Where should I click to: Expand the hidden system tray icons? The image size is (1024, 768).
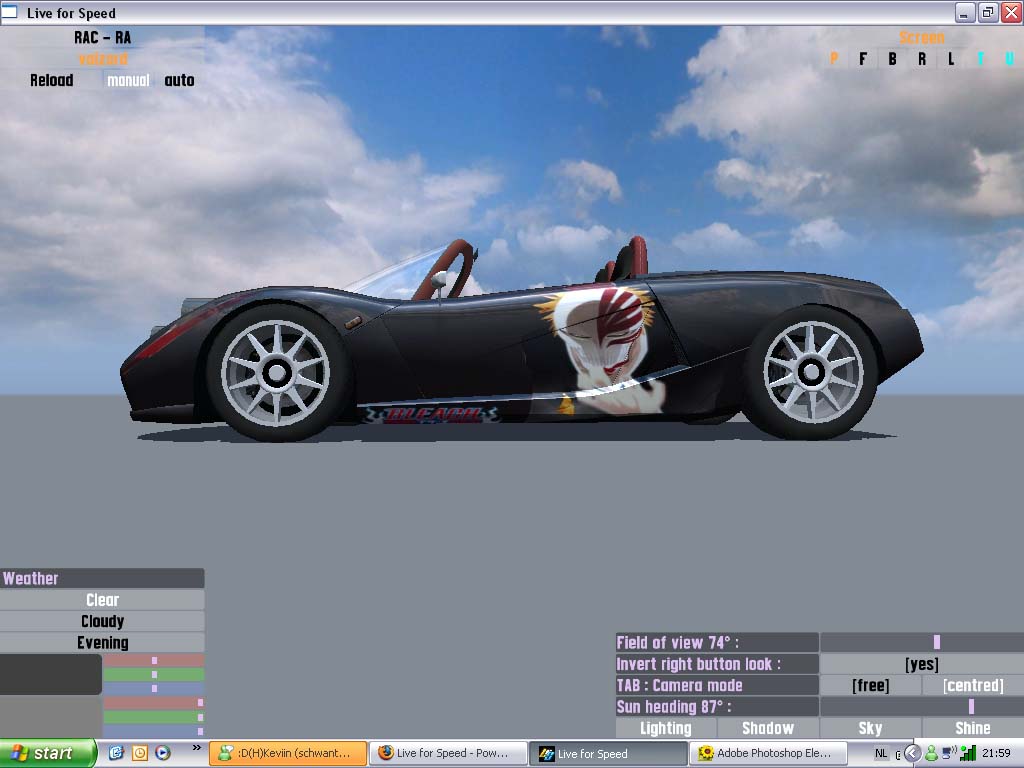click(912, 754)
